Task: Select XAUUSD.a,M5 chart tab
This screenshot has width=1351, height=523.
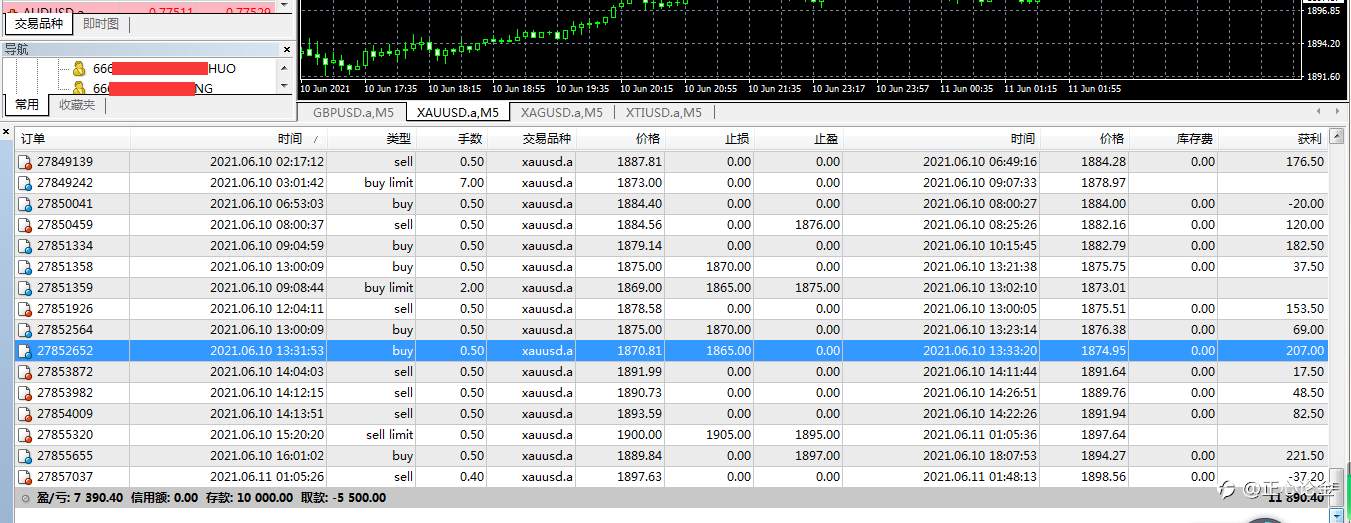Action: click(458, 112)
